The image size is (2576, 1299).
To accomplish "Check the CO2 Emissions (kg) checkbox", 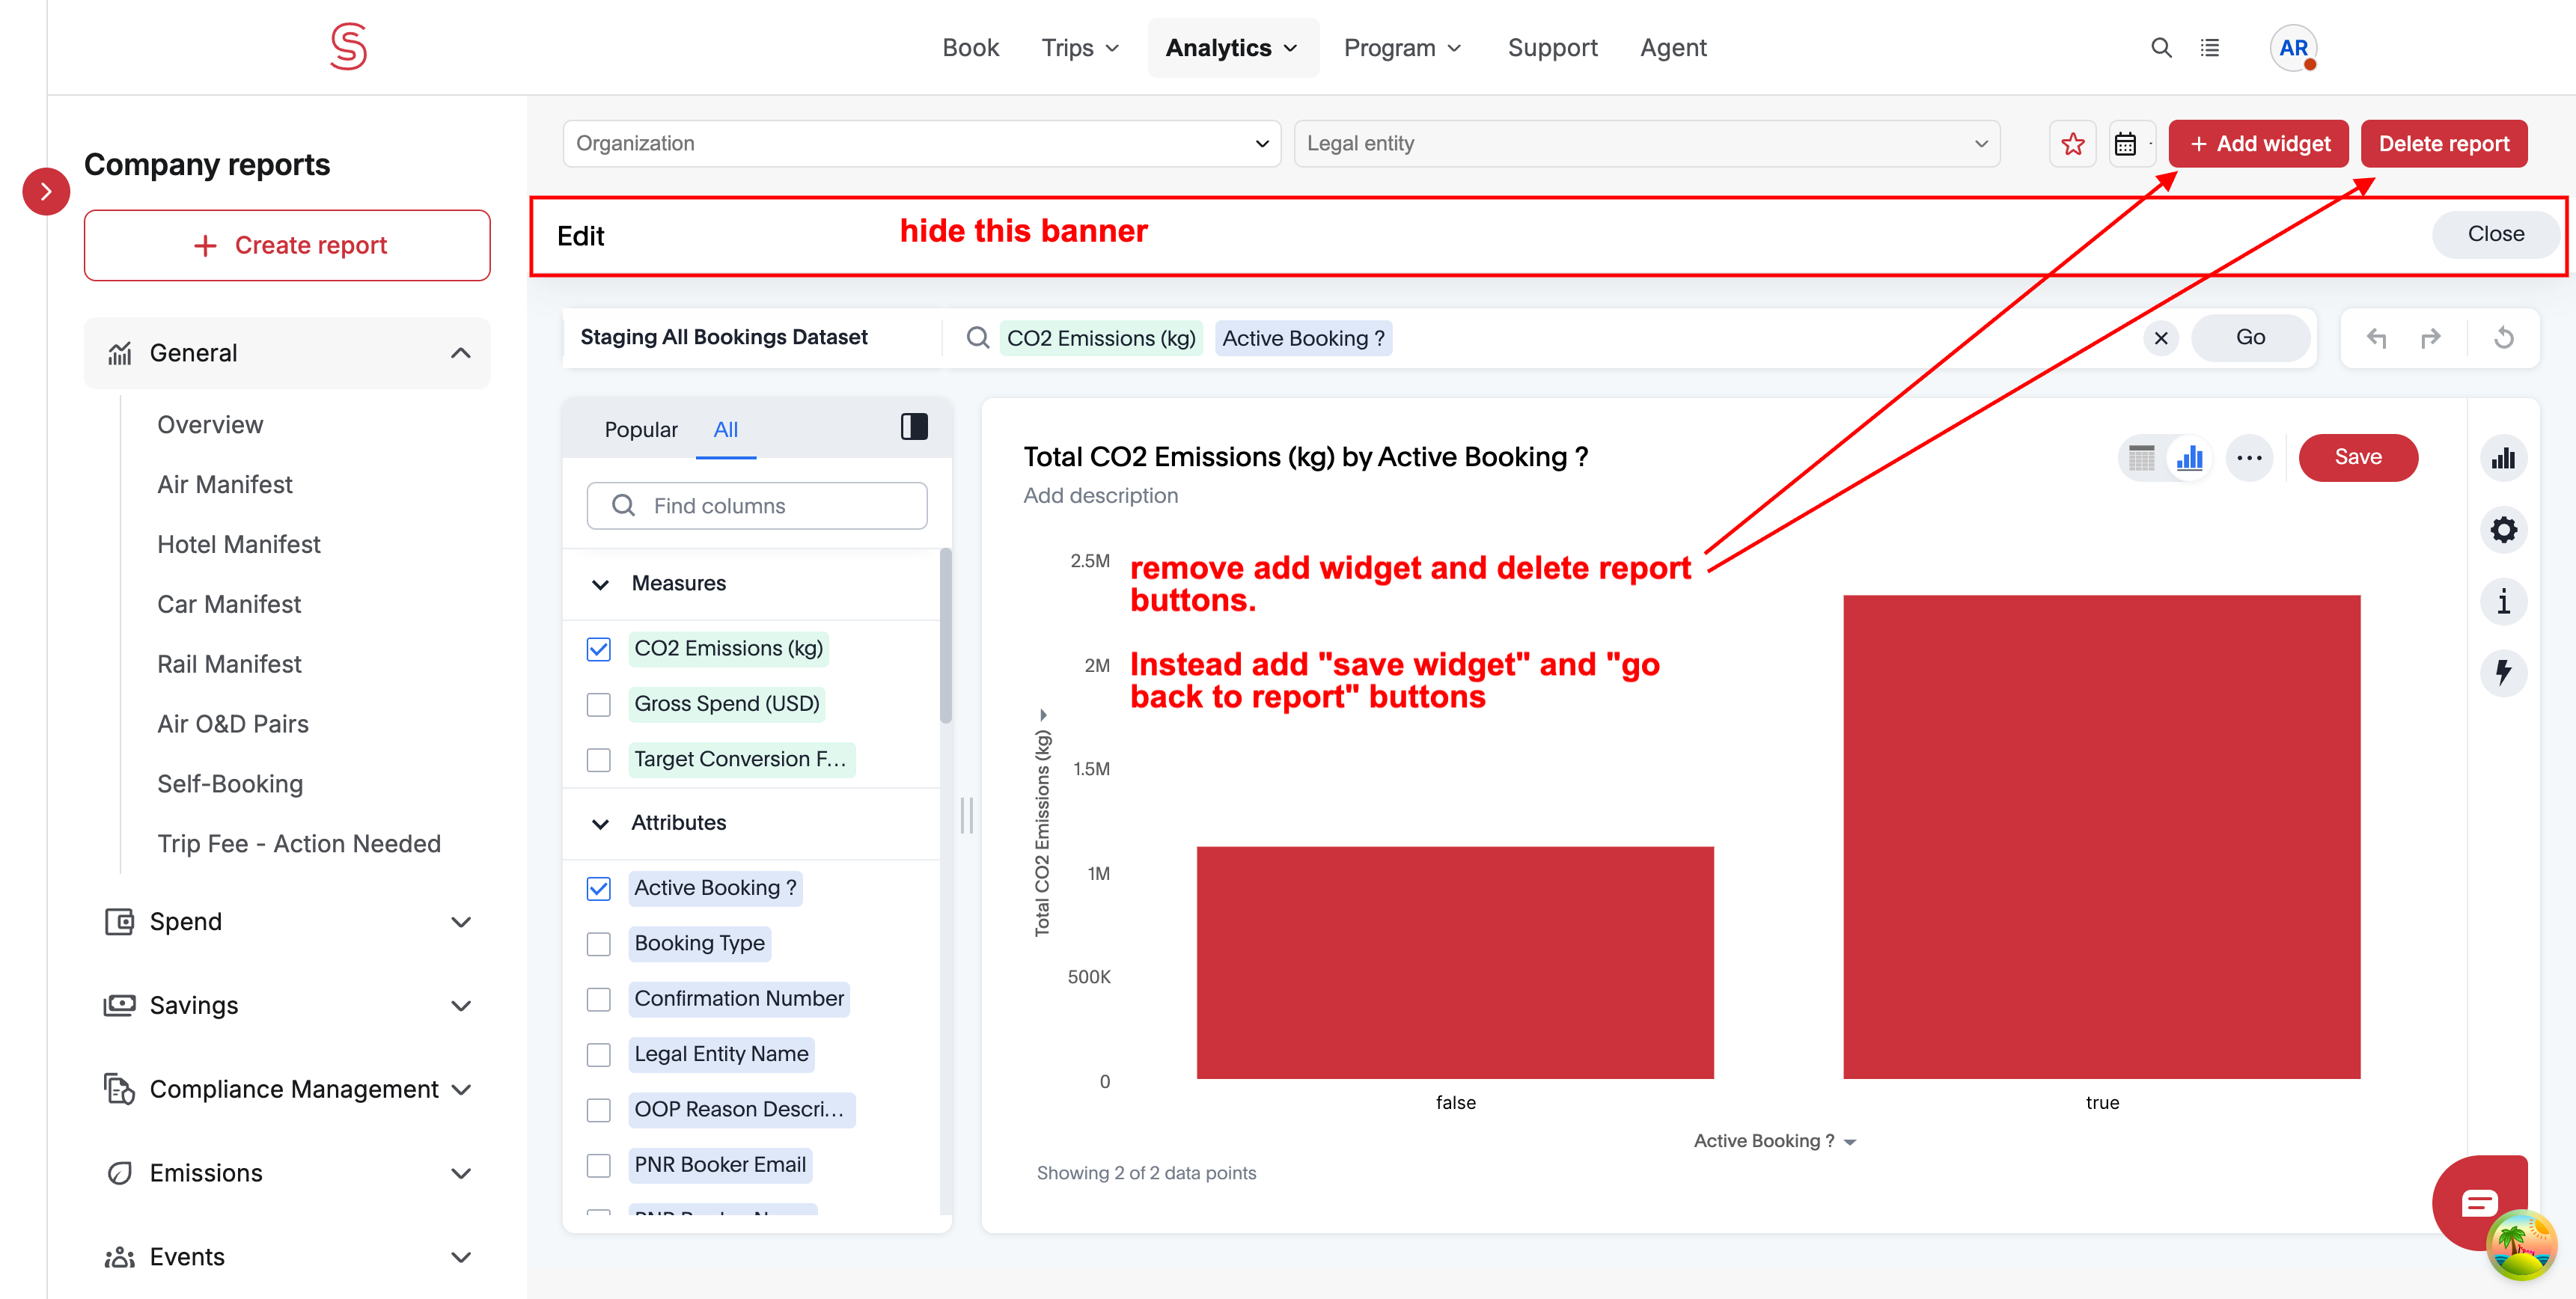I will (x=599, y=649).
